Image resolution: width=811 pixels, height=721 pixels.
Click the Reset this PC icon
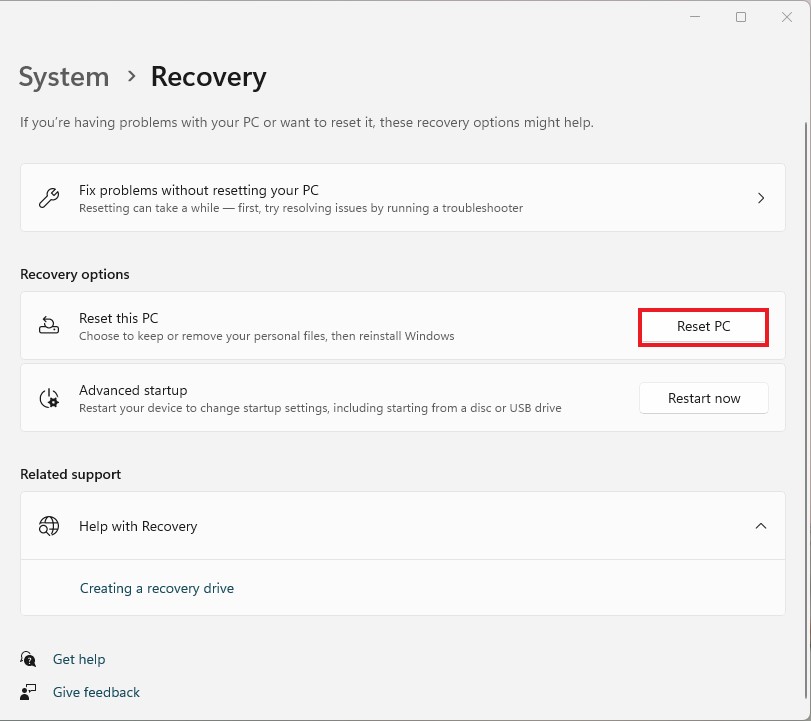coord(49,326)
